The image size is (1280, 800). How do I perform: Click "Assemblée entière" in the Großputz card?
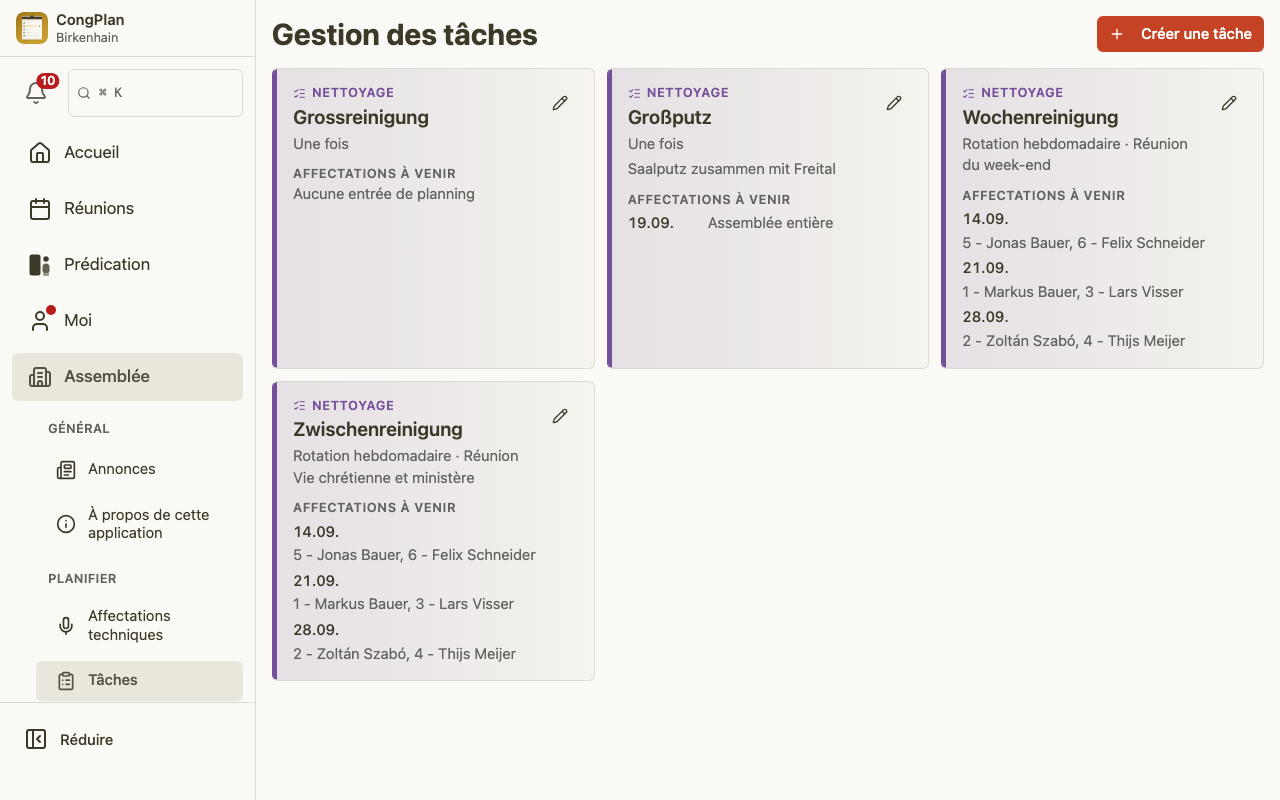click(x=770, y=223)
